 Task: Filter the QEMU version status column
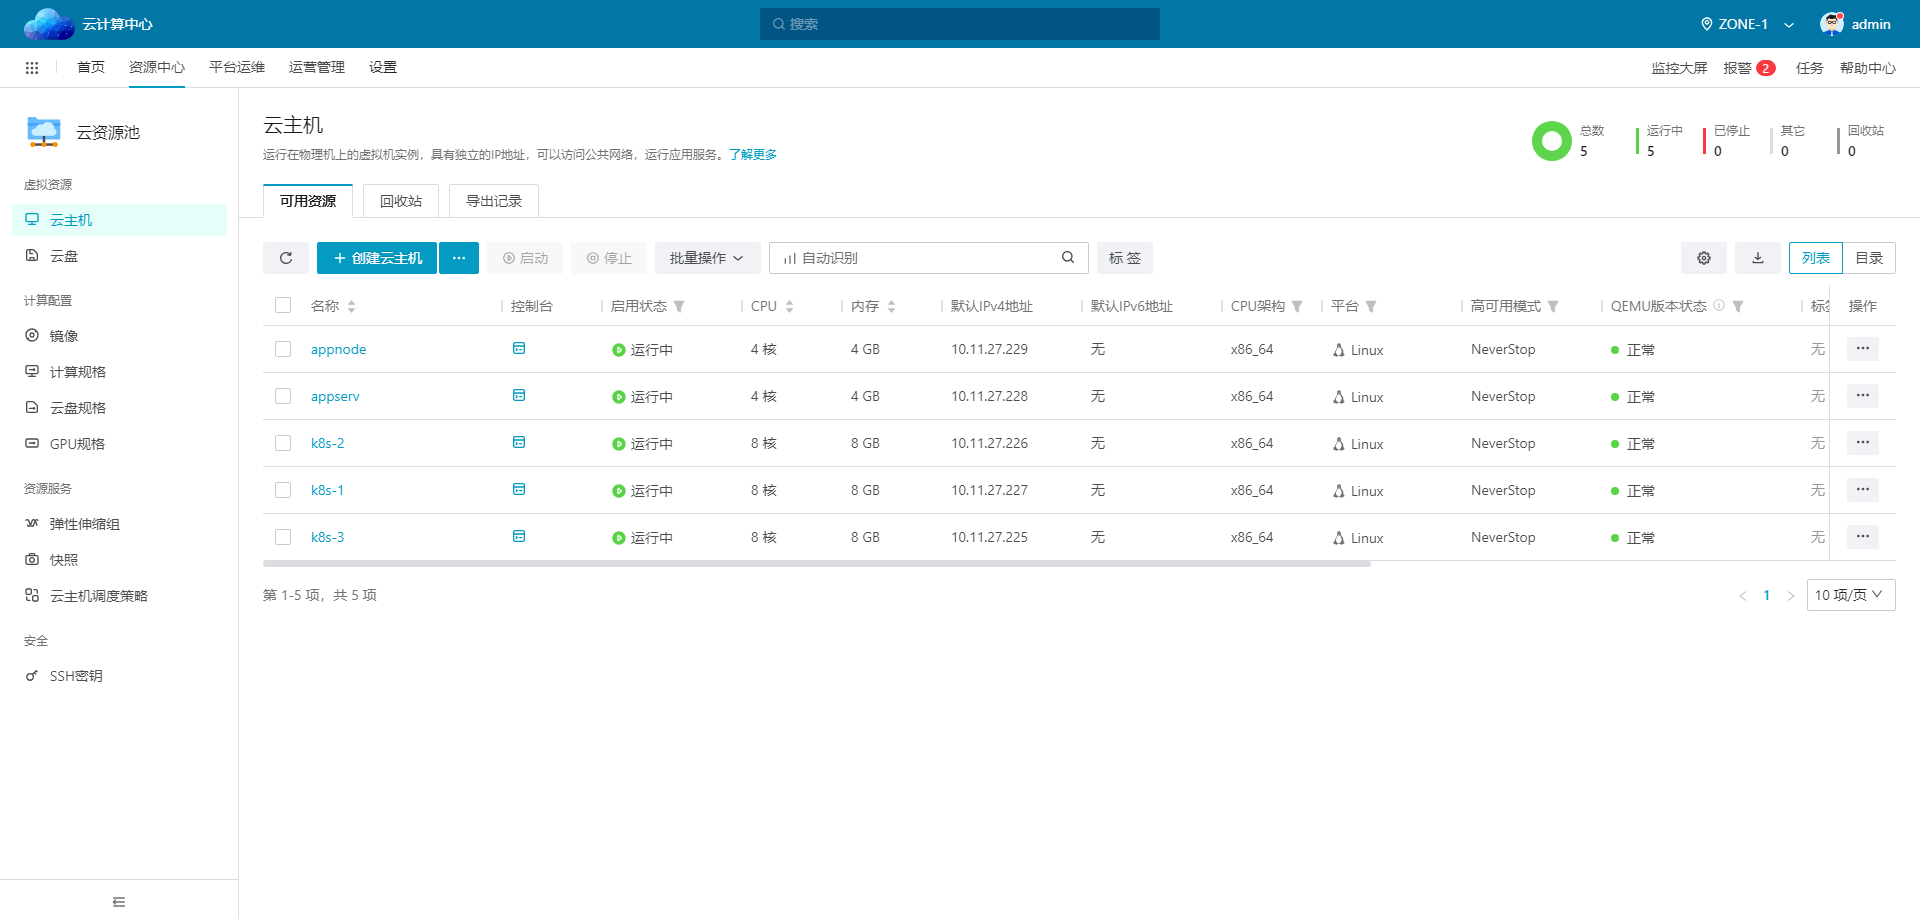click(1738, 306)
